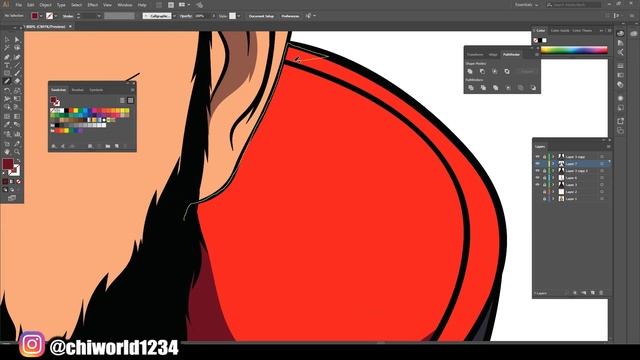This screenshot has height=360, width=640.
Task: Hide Layer 7 using its eye icon
Action: [x=538, y=164]
